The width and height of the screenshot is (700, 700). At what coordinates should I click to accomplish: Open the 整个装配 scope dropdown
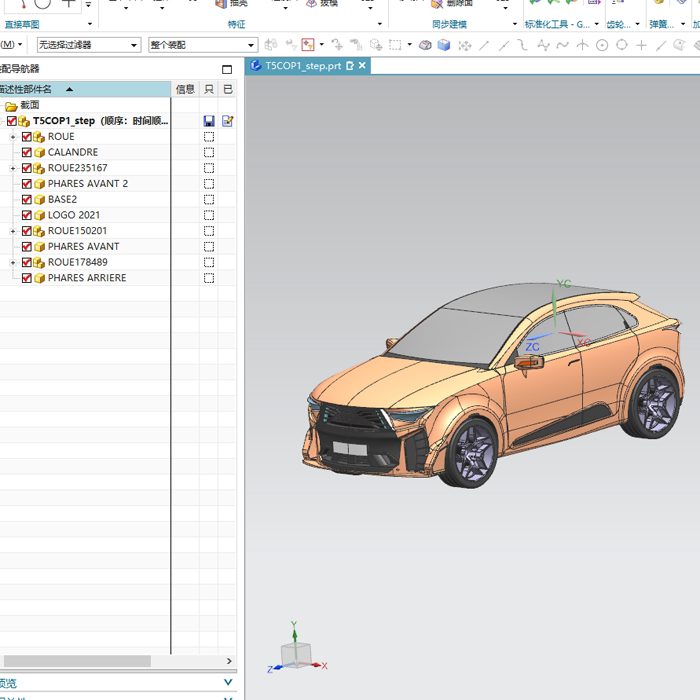(203, 45)
